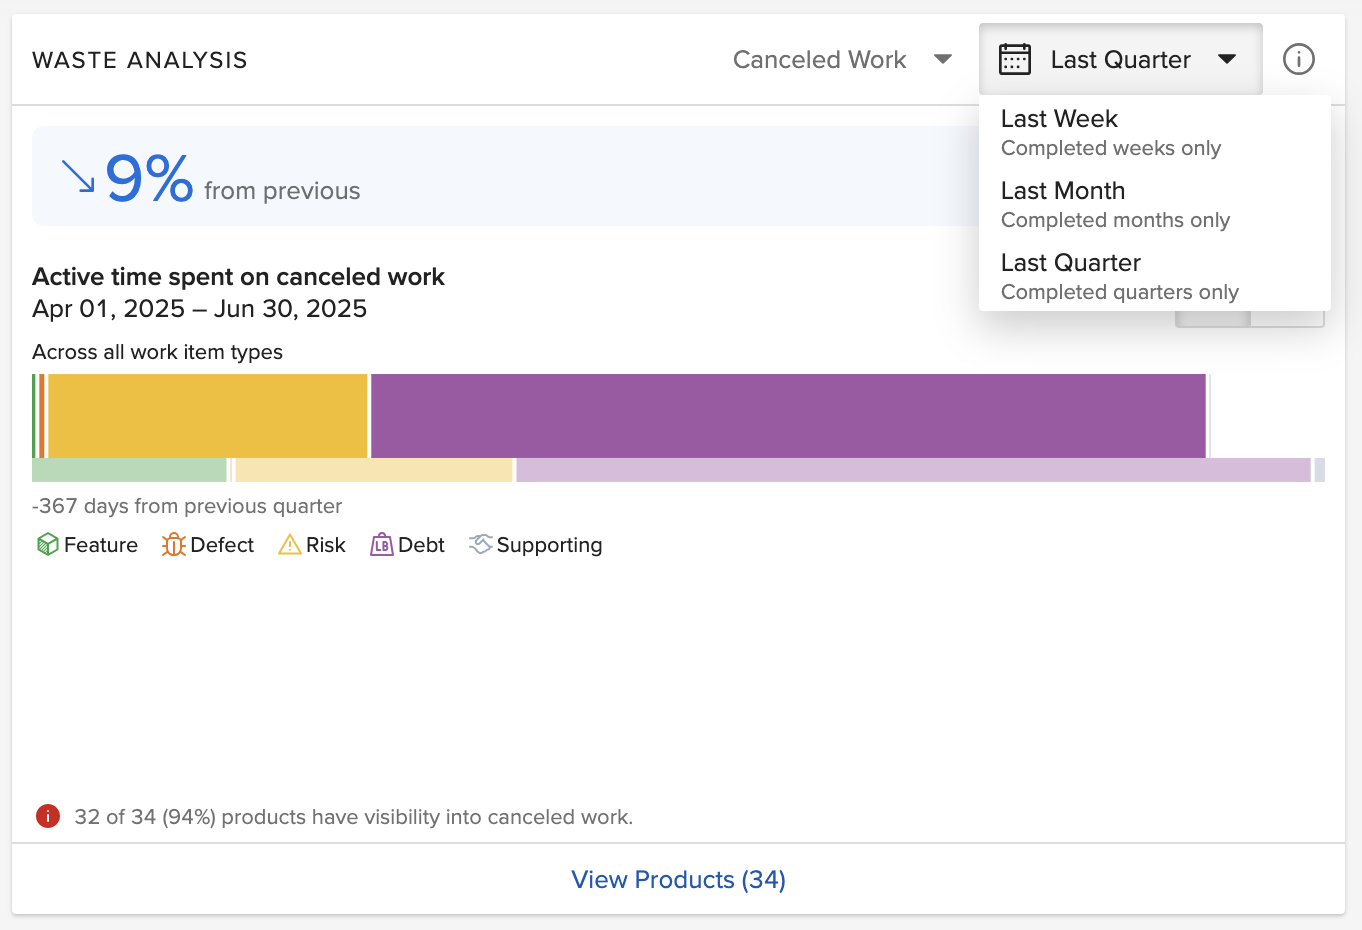Click the red alert icon beside visibility message

click(48, 817)
